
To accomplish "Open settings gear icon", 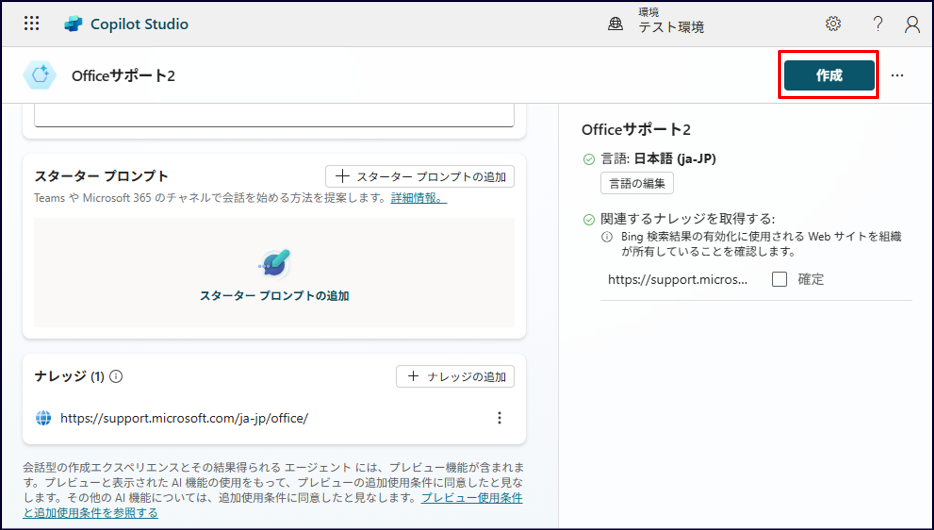I will 833,23.
